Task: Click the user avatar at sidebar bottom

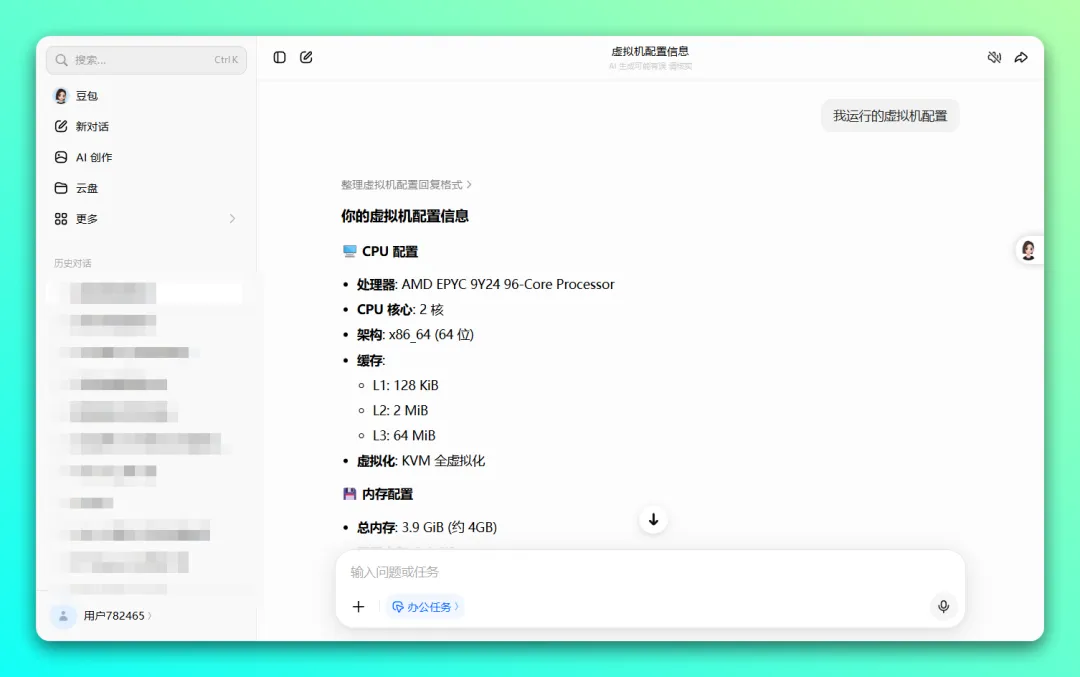Action: coord(63,616)
